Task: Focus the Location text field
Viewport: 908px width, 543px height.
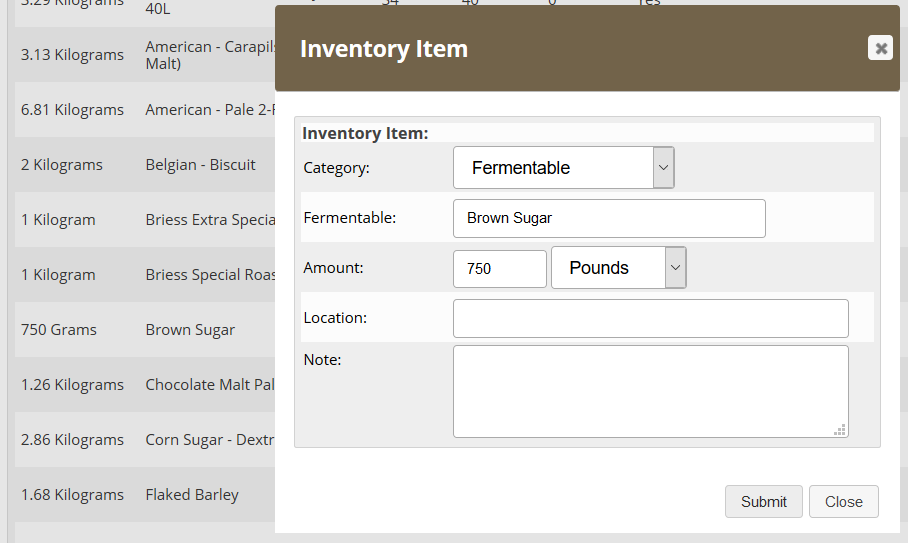Action: 650,318
